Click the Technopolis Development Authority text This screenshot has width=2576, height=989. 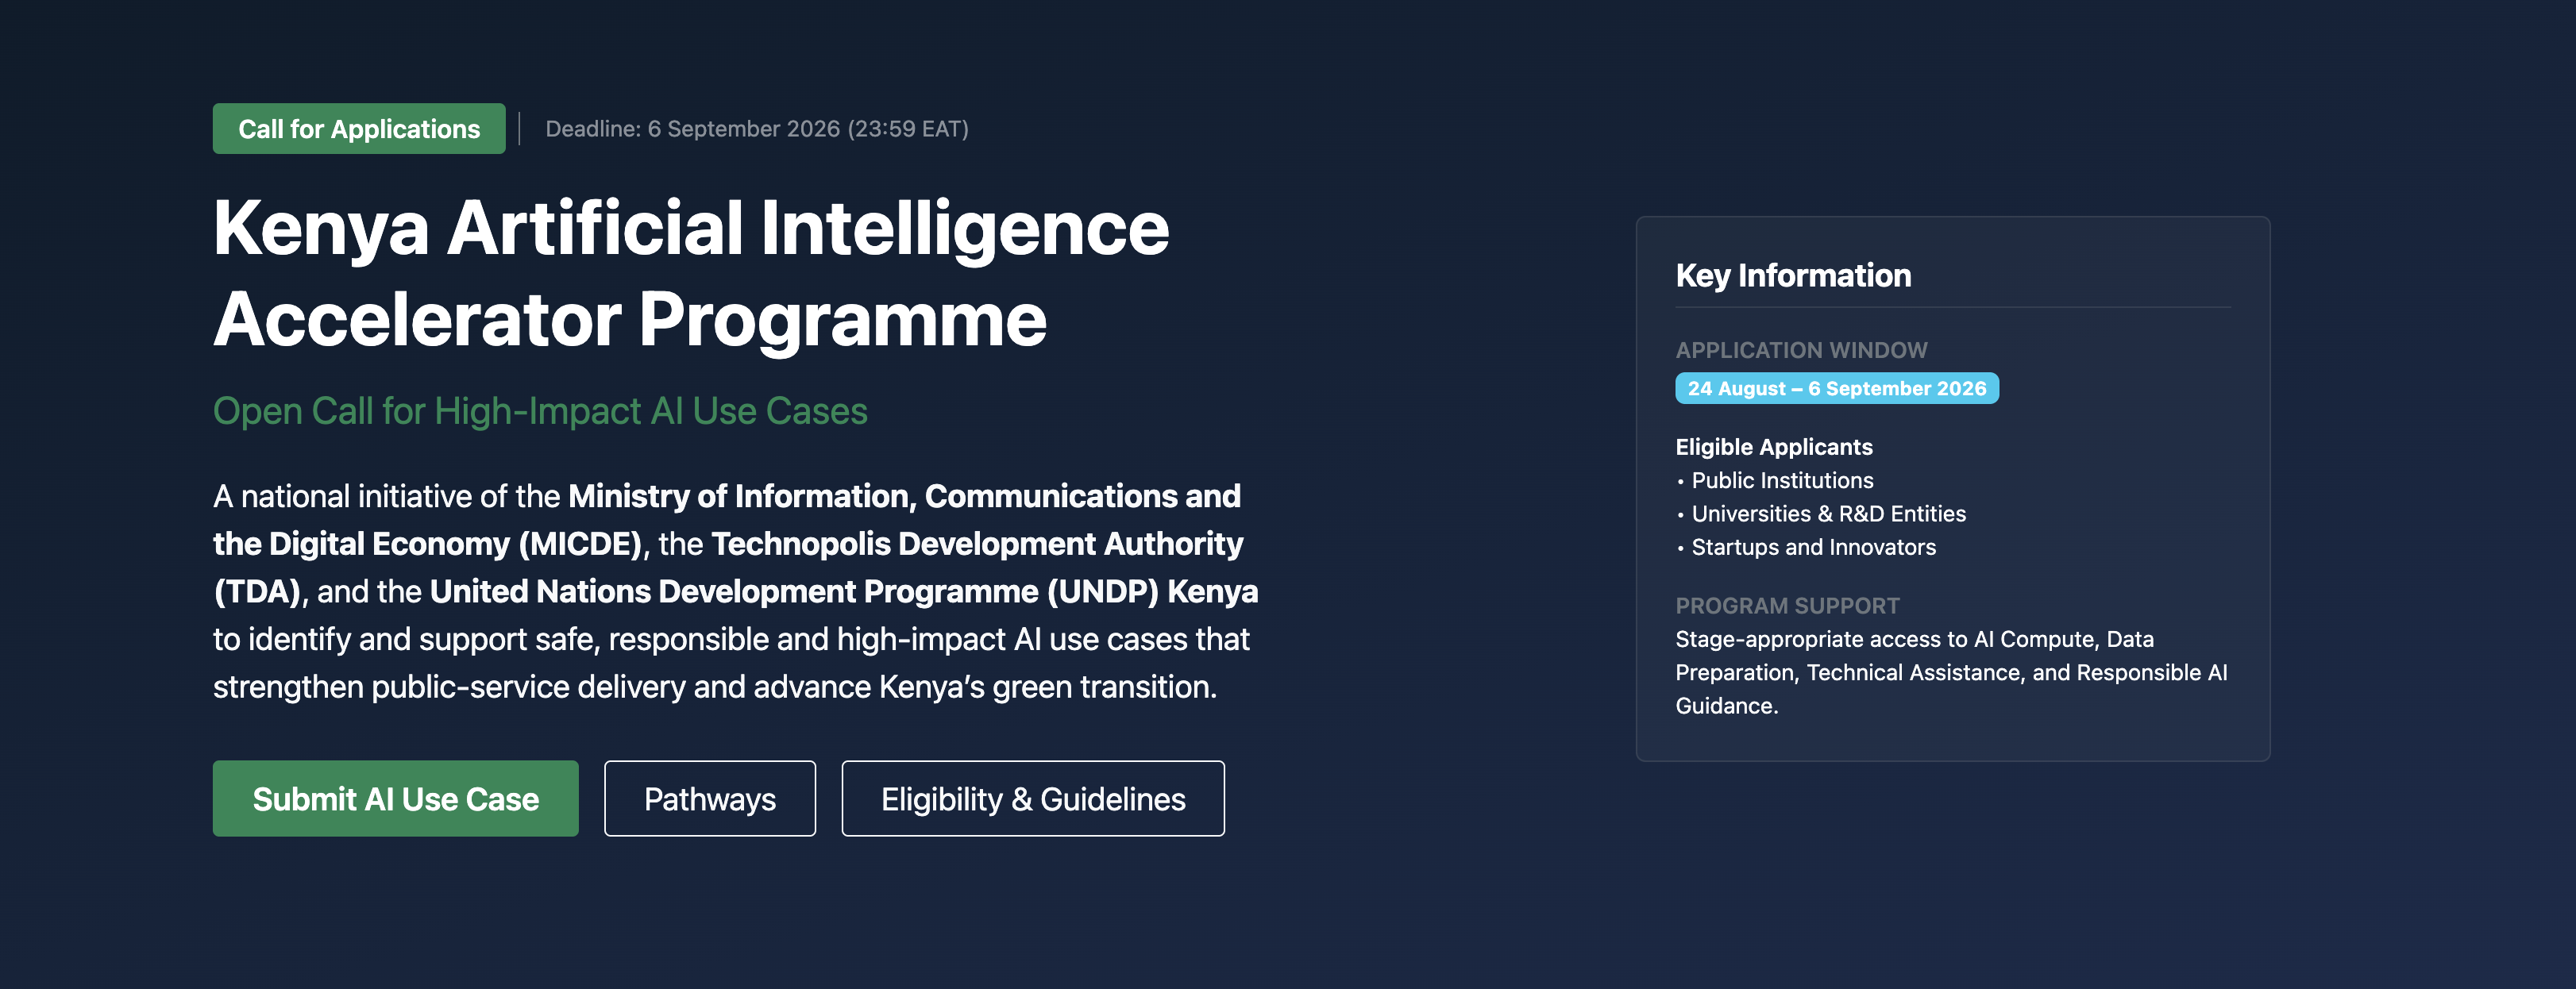pyautogui.click(x=977, y=544)
